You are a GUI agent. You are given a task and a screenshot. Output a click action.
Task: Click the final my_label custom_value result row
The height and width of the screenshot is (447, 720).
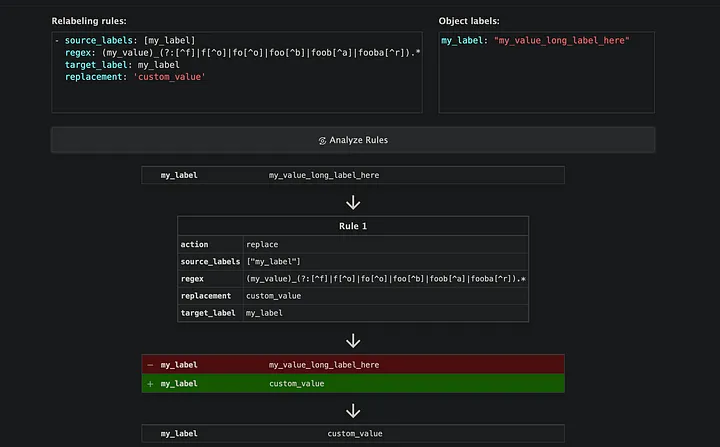tap(353, 433)
